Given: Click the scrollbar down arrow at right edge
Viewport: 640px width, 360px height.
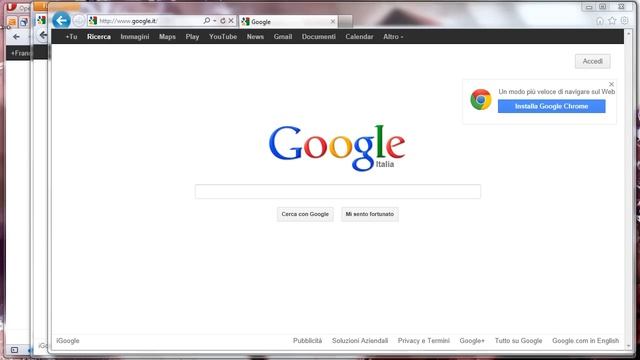Looking at the screenshot, I should (629, 346).
